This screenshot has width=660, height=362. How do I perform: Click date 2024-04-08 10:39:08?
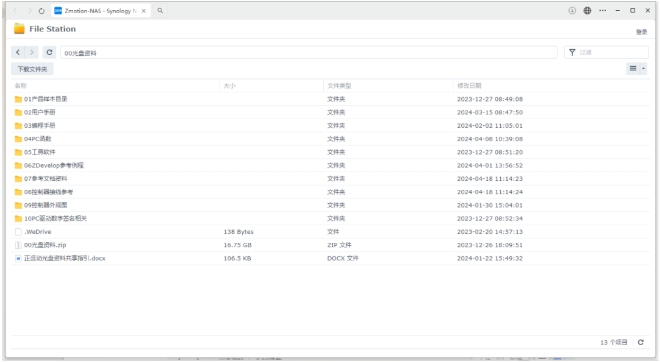point(490,139)
